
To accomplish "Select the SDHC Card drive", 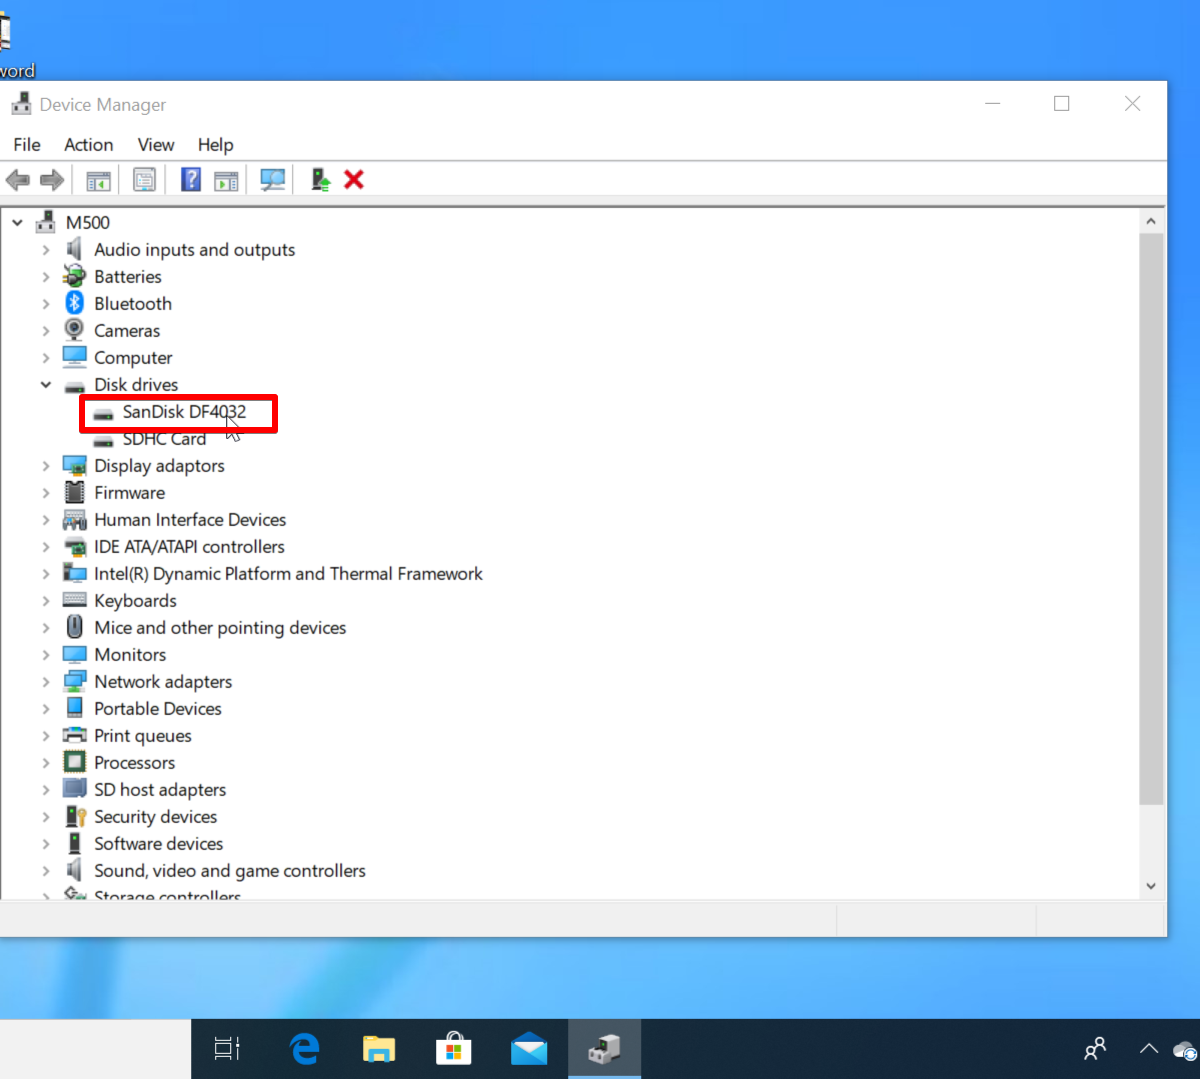I will tap(164, 439).
